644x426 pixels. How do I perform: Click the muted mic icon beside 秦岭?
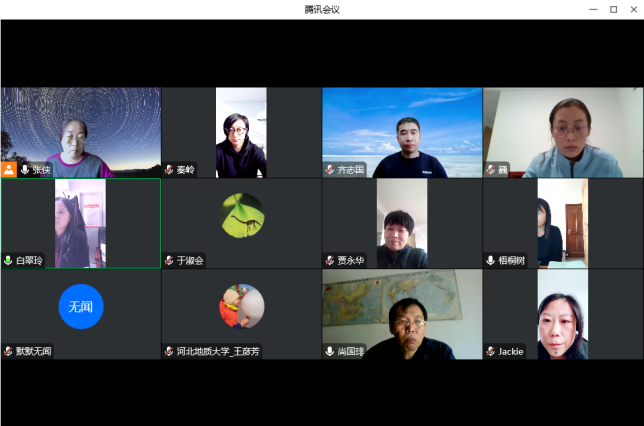pyautogui.click(x=169, y=170)
